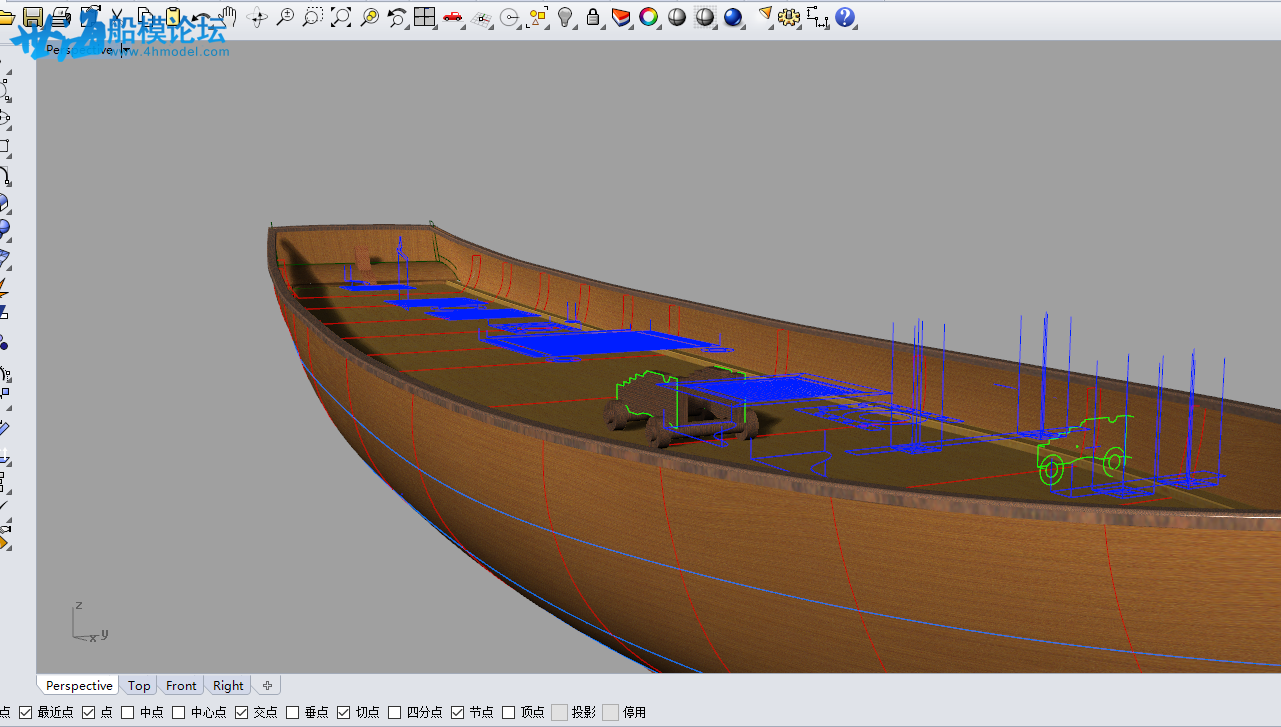
Task: Select the Rotate view tool
Action: point(257,17)
